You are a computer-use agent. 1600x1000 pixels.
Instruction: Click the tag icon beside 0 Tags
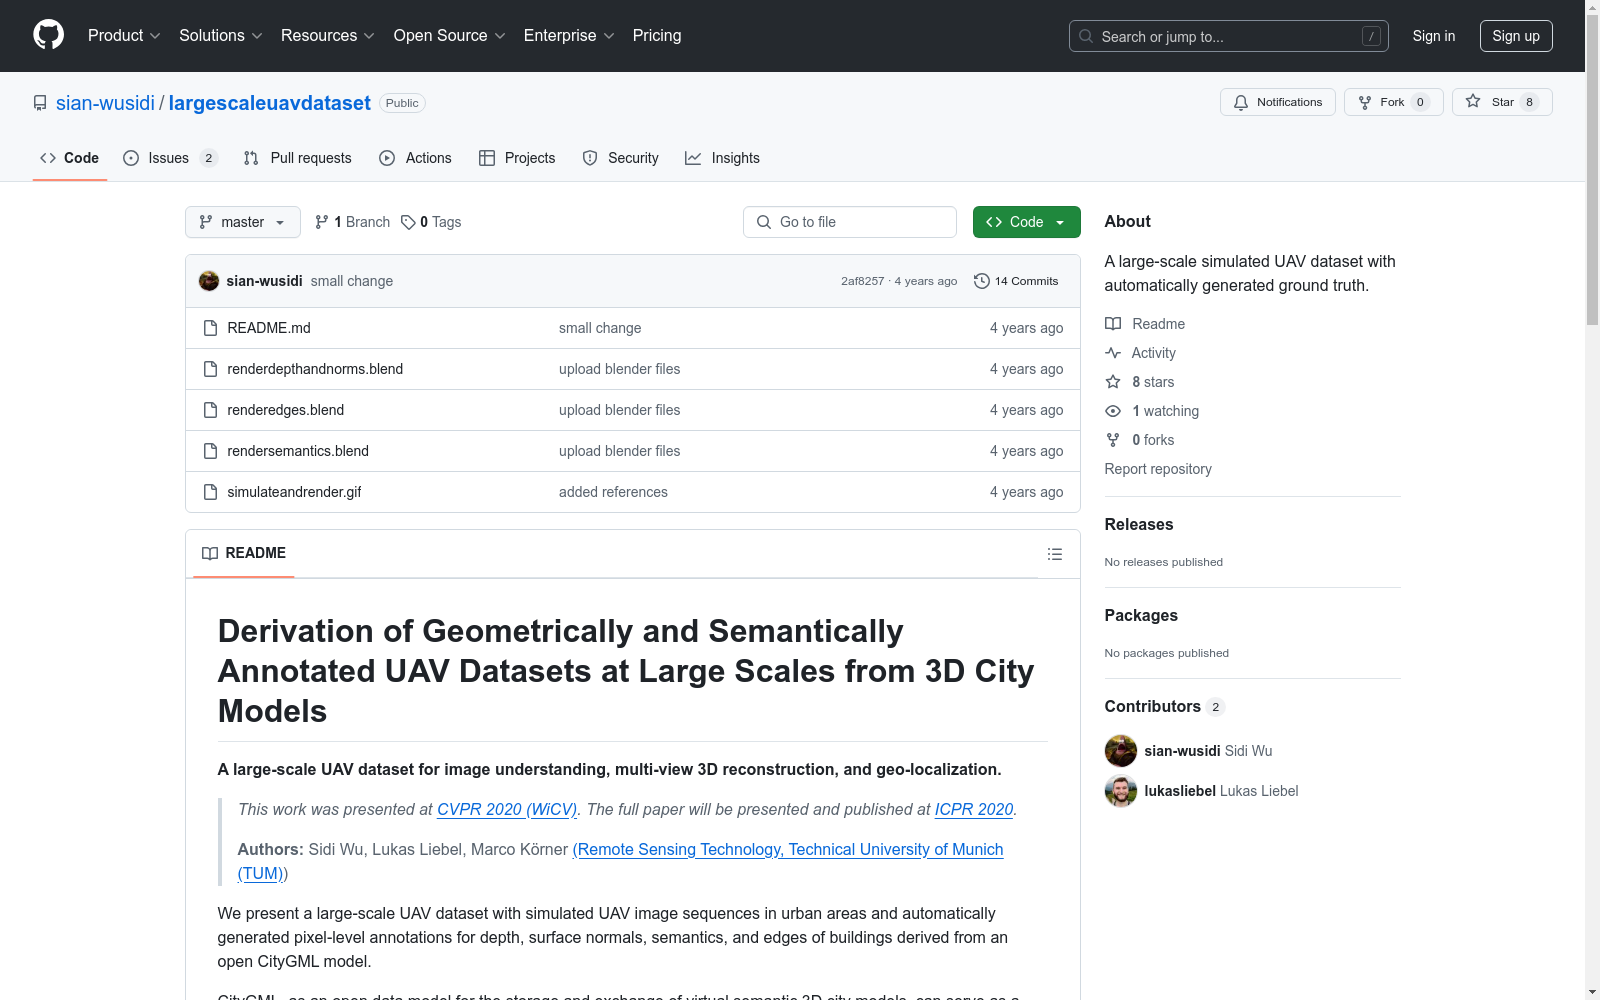click(x=408, y=222)
